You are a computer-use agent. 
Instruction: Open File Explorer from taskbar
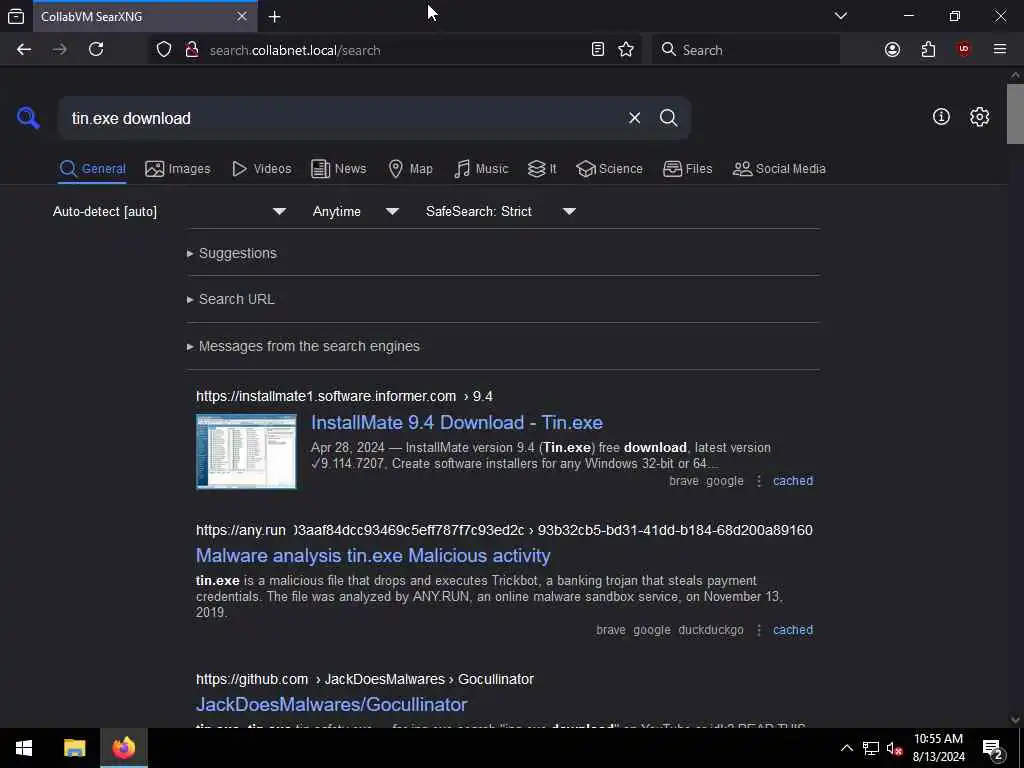(x=74, y=748)
